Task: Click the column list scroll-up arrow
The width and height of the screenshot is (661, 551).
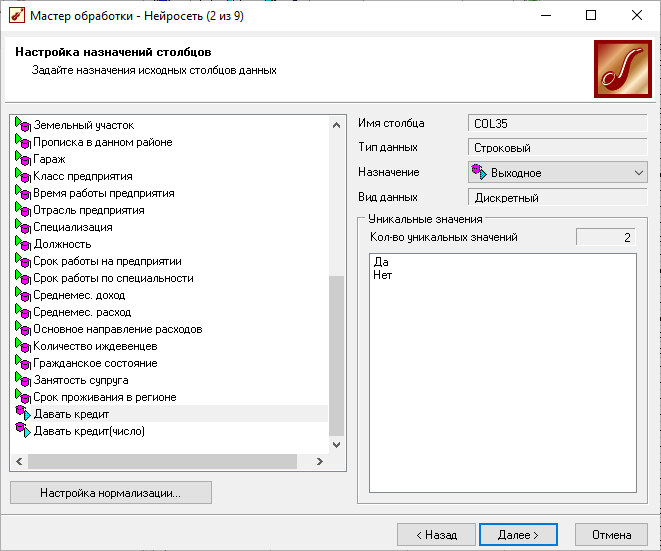Action: 336,125
